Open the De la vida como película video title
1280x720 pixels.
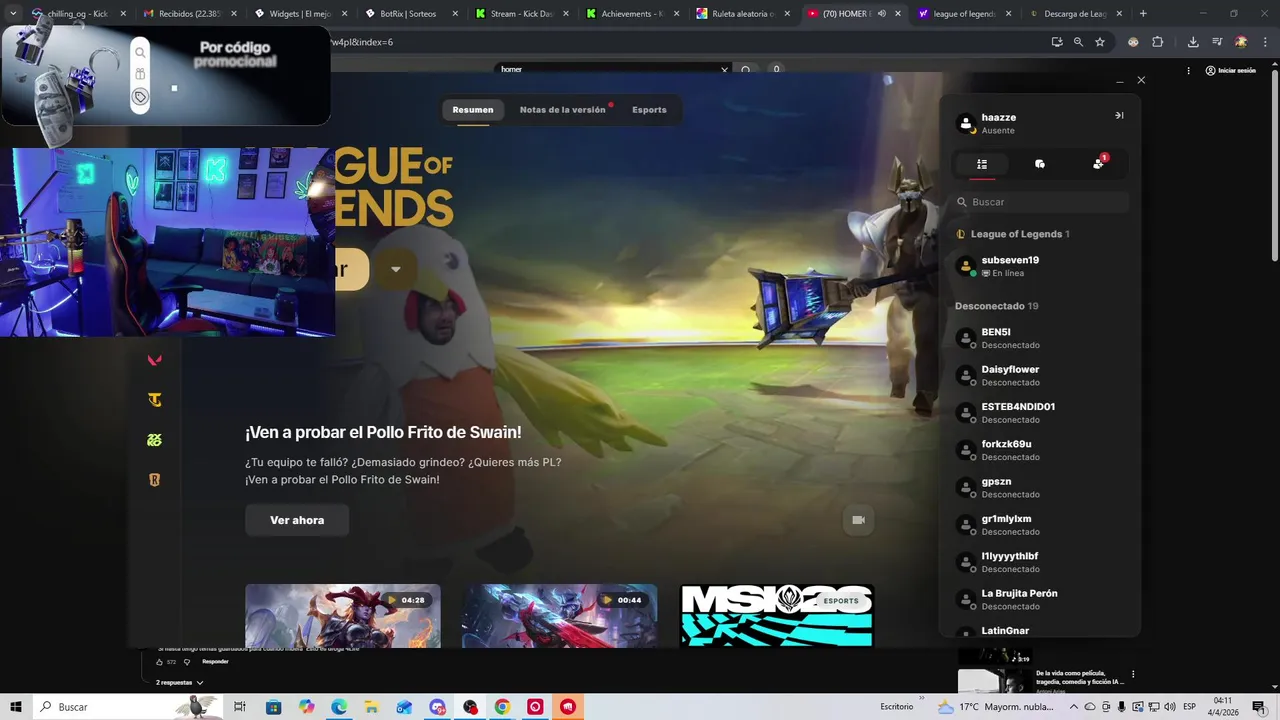pos(1079,678)
